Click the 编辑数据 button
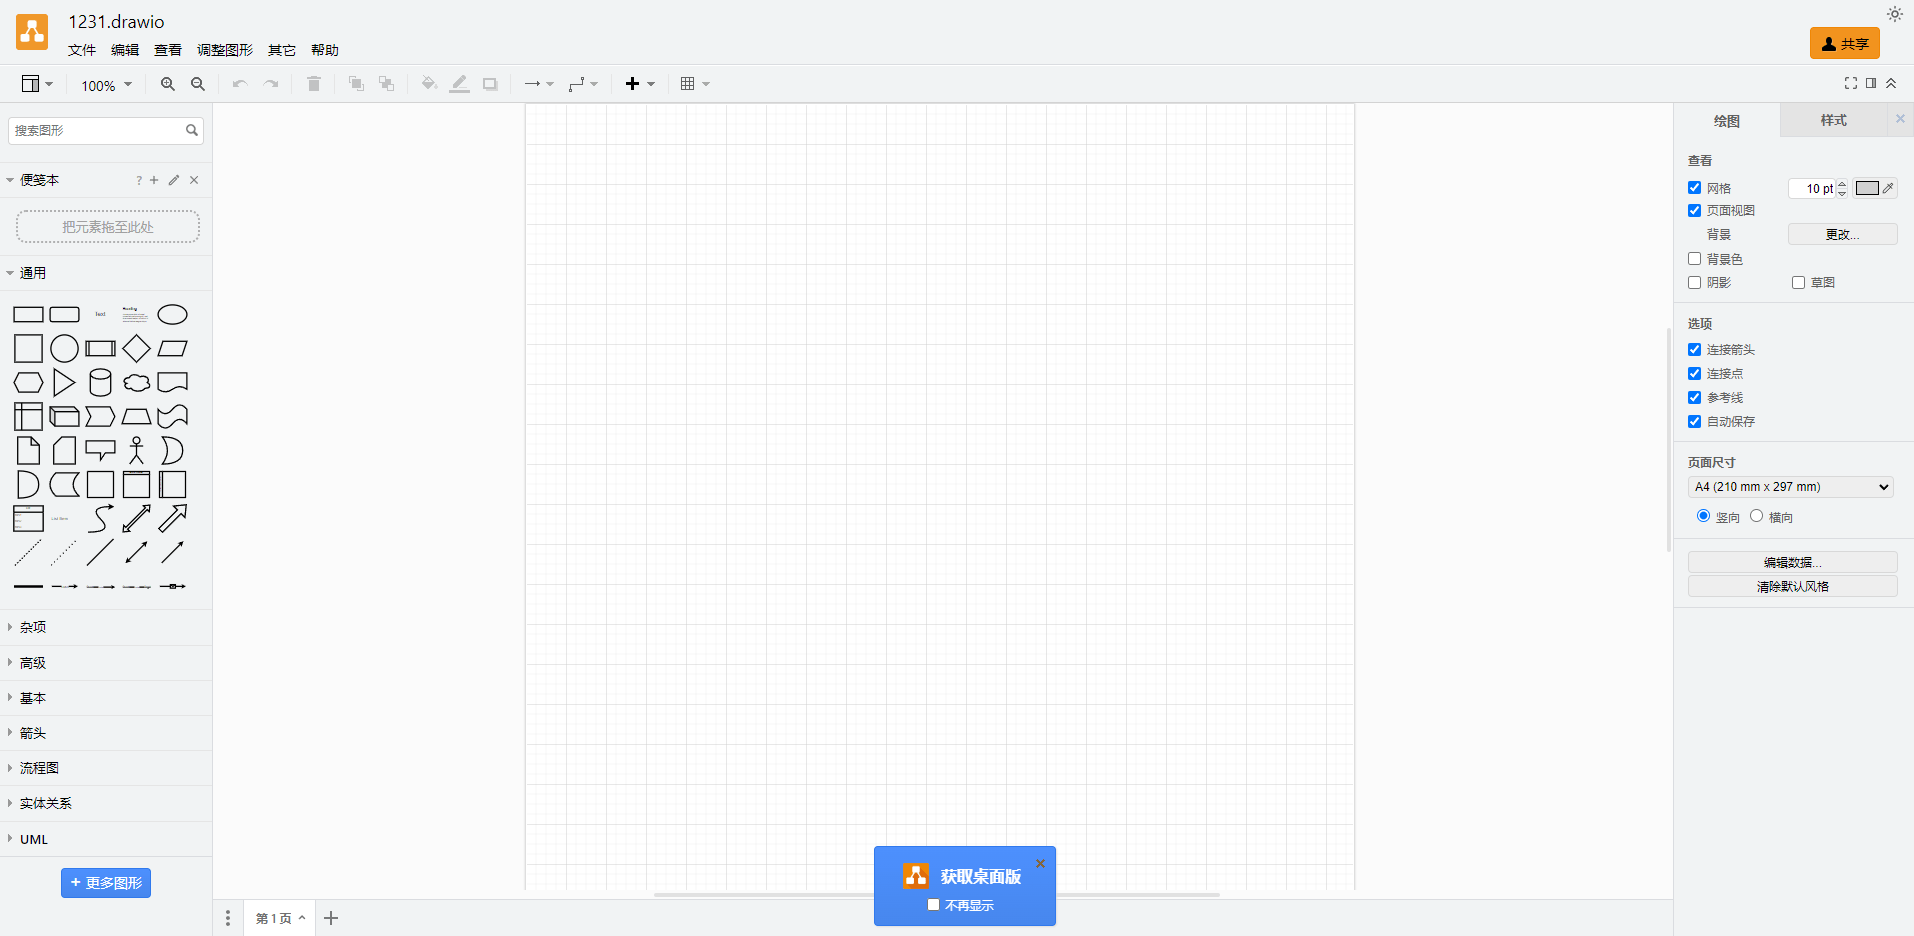Screen dimensions: 1914x936 (x=1792, y=562)
